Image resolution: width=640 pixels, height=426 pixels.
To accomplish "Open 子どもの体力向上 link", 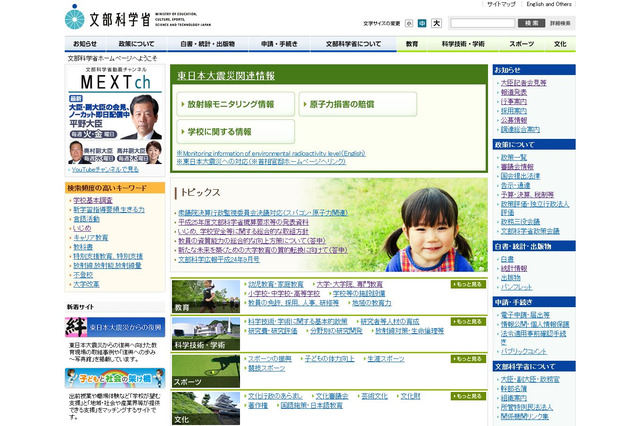I will [329, 359].
